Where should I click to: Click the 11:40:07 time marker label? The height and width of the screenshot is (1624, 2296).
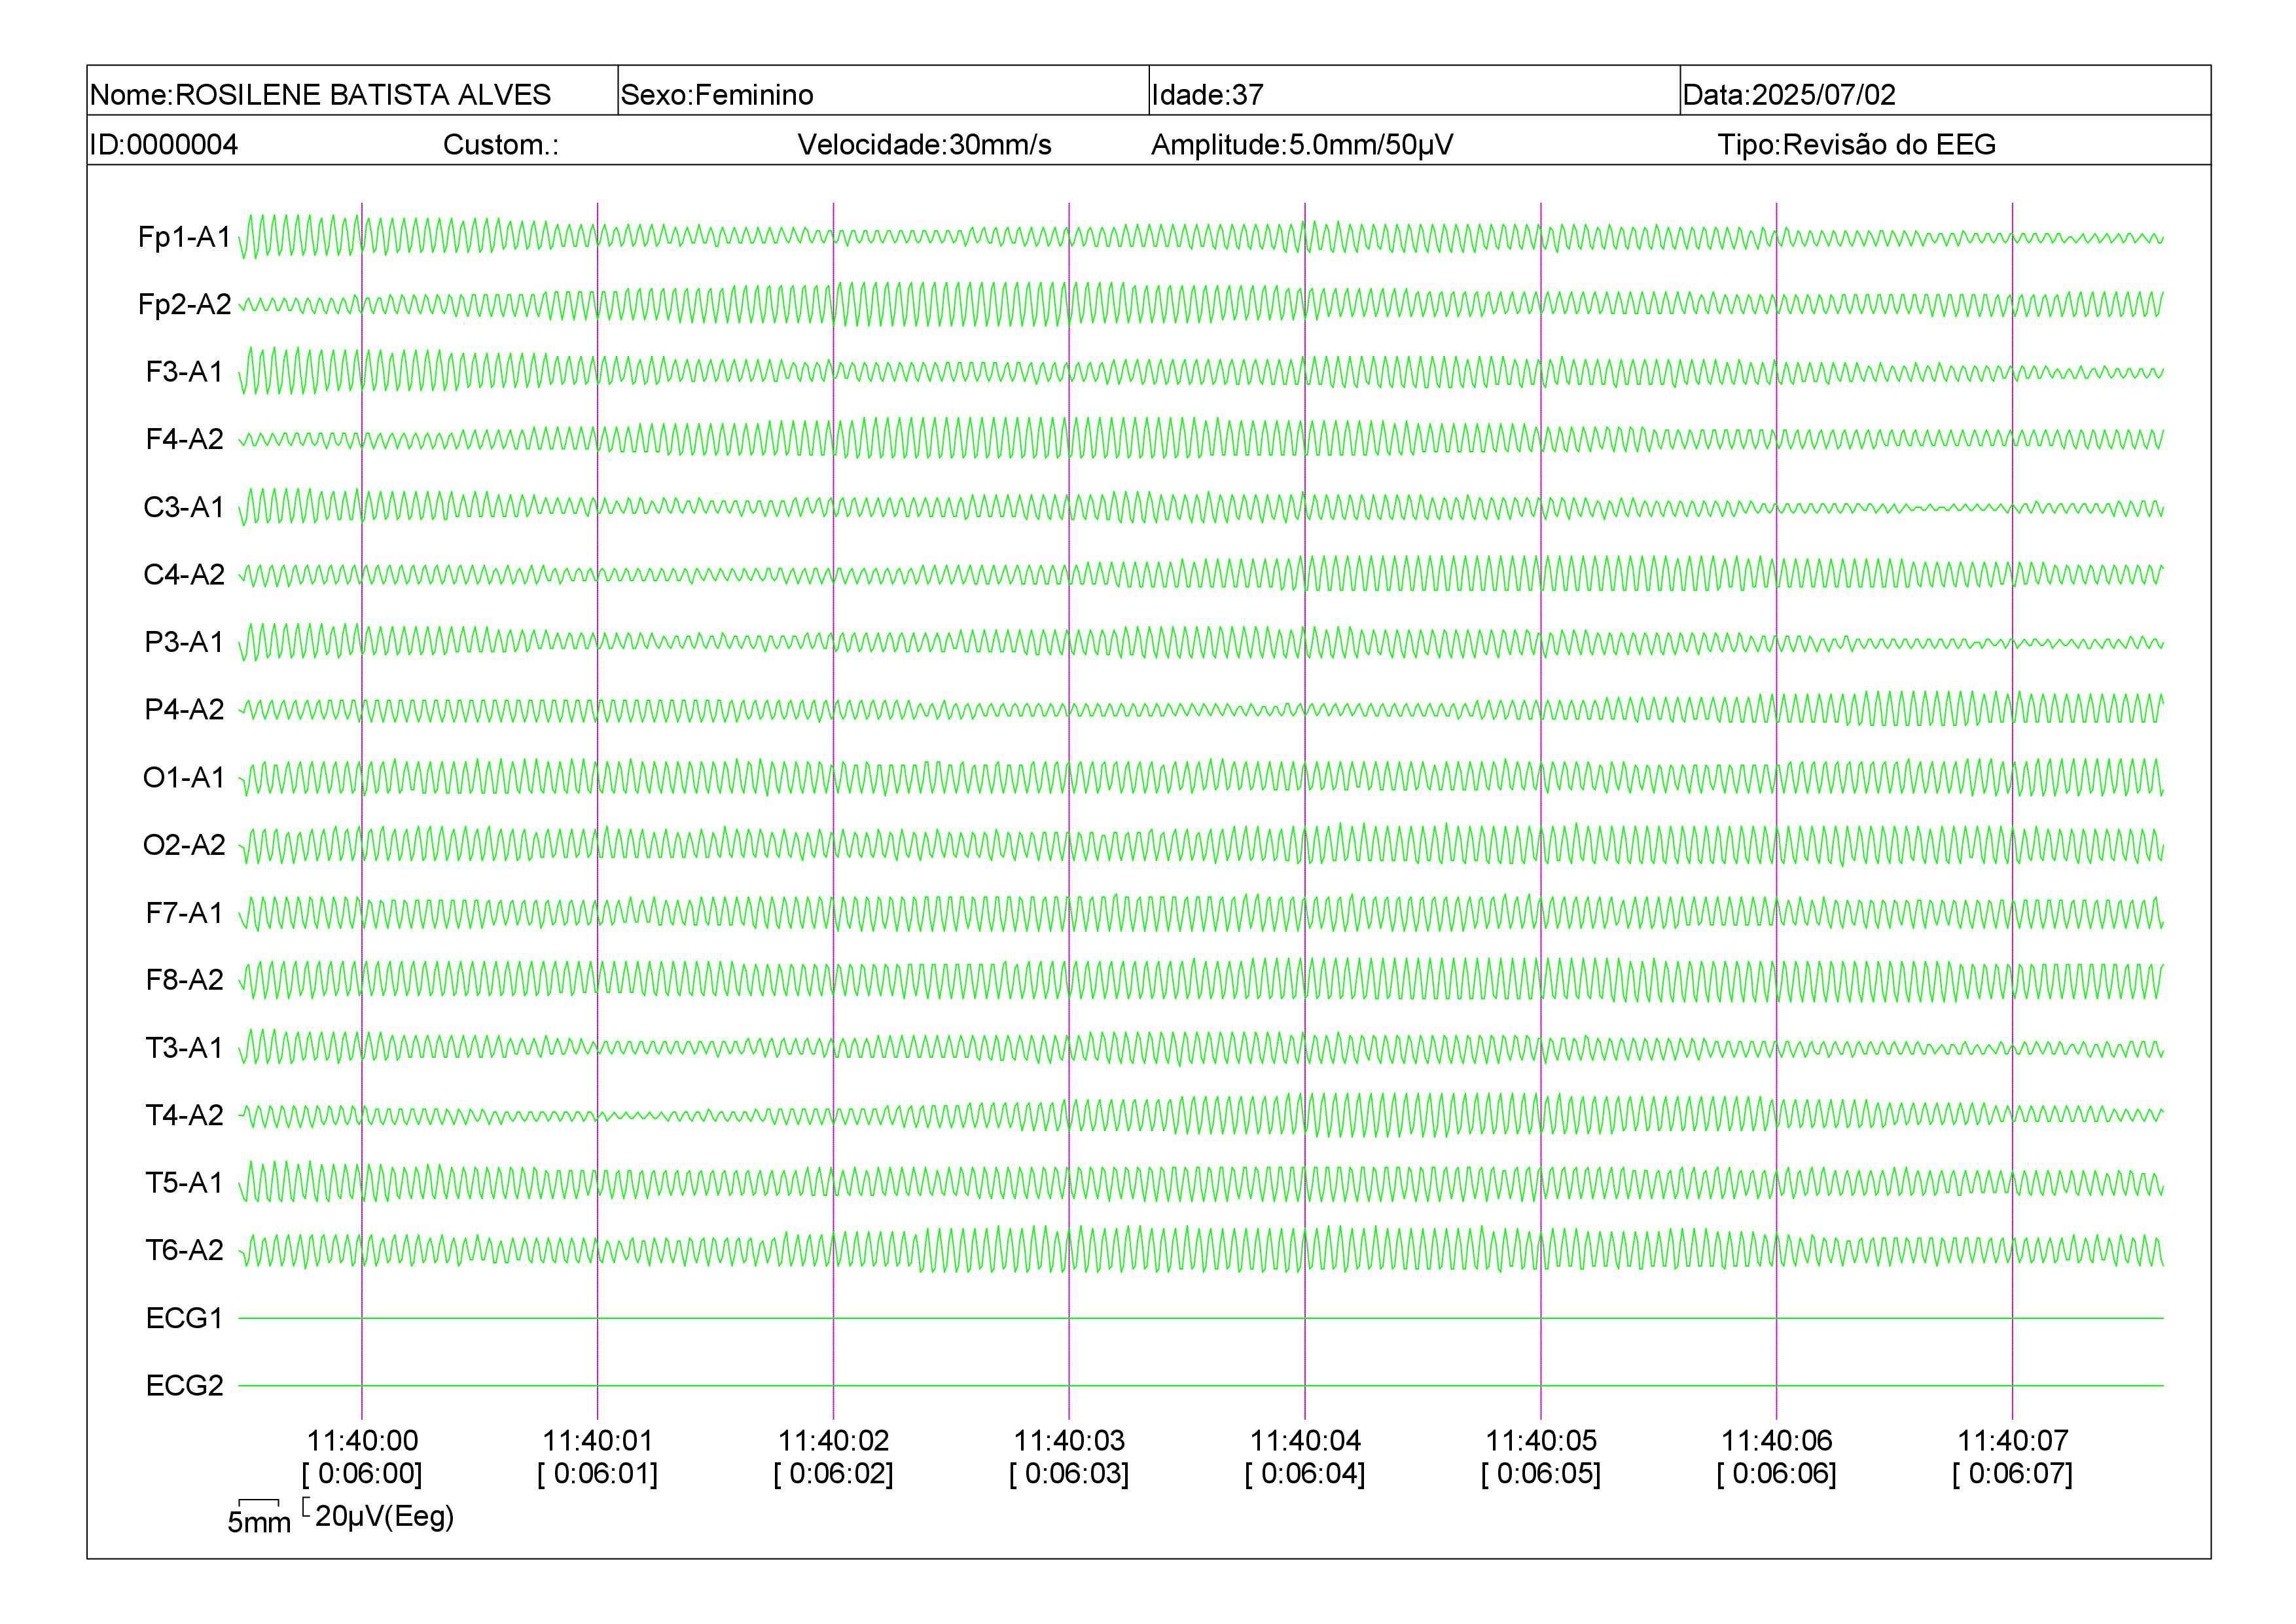[2013, 1441]
